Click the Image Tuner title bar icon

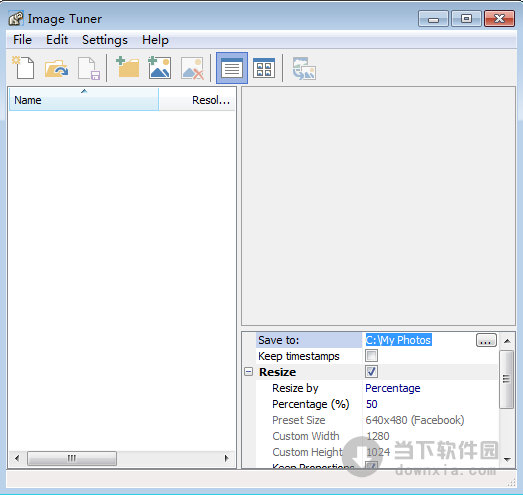(x=16, y=19)
